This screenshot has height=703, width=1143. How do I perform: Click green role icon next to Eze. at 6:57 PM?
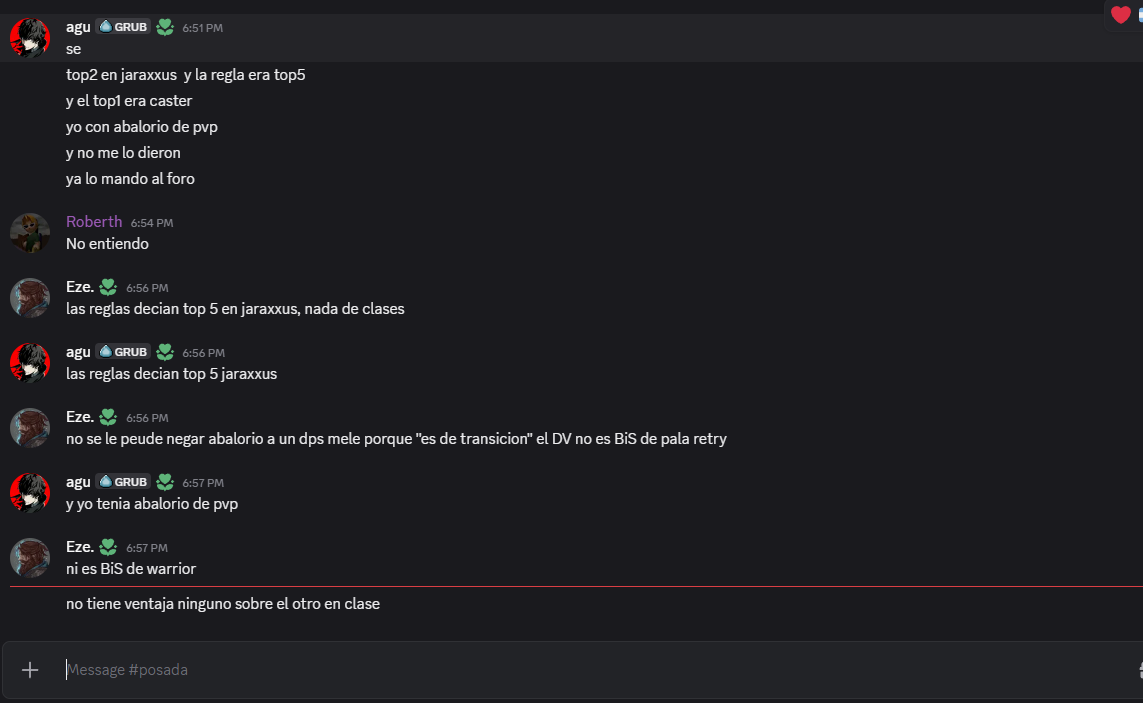pyautogui.click(x=109, y=547)
